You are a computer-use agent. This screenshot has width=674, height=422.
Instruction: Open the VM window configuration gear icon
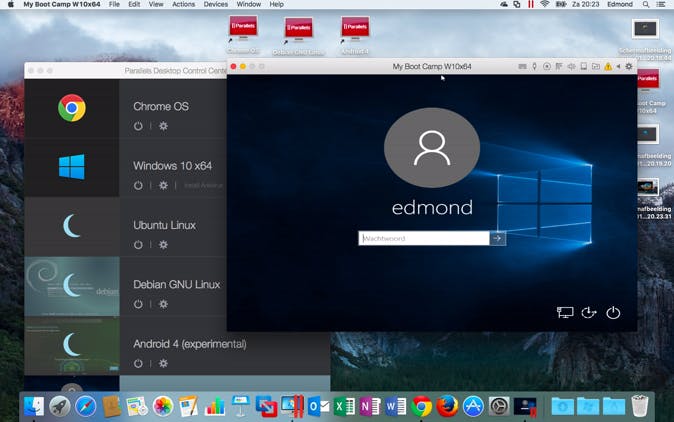click(x=629, y=67)
